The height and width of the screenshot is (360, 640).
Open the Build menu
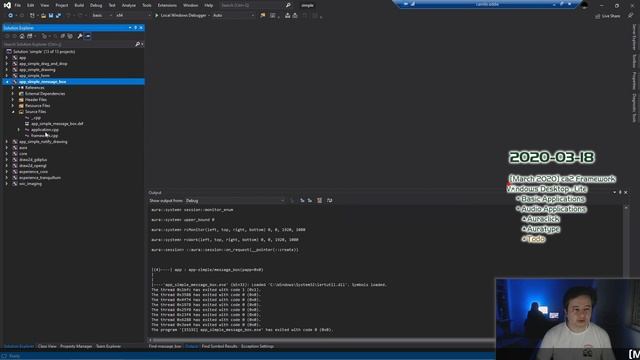pos(79,5)
